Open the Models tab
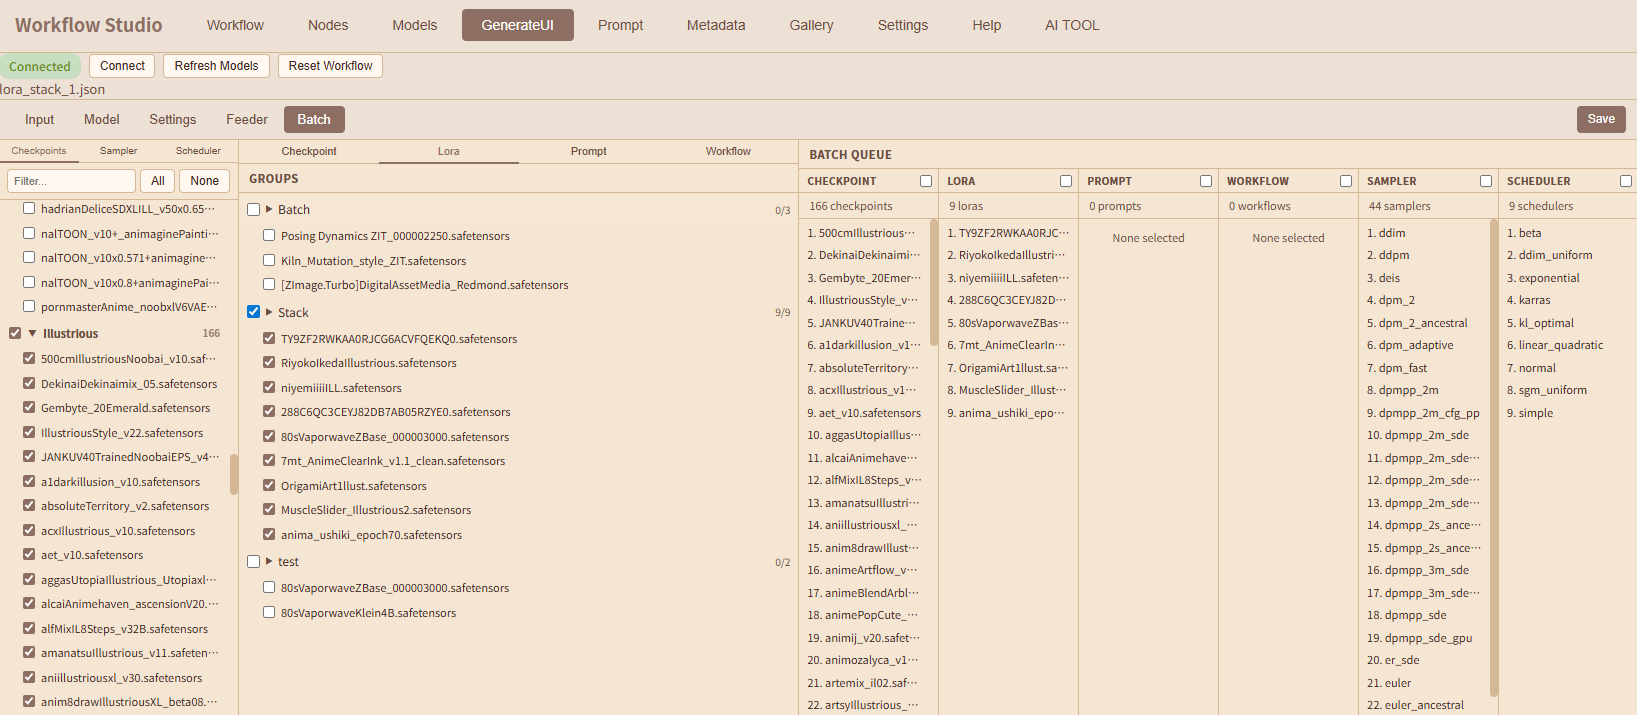This screenshot has width=1637, height=715. coord(415,25)
